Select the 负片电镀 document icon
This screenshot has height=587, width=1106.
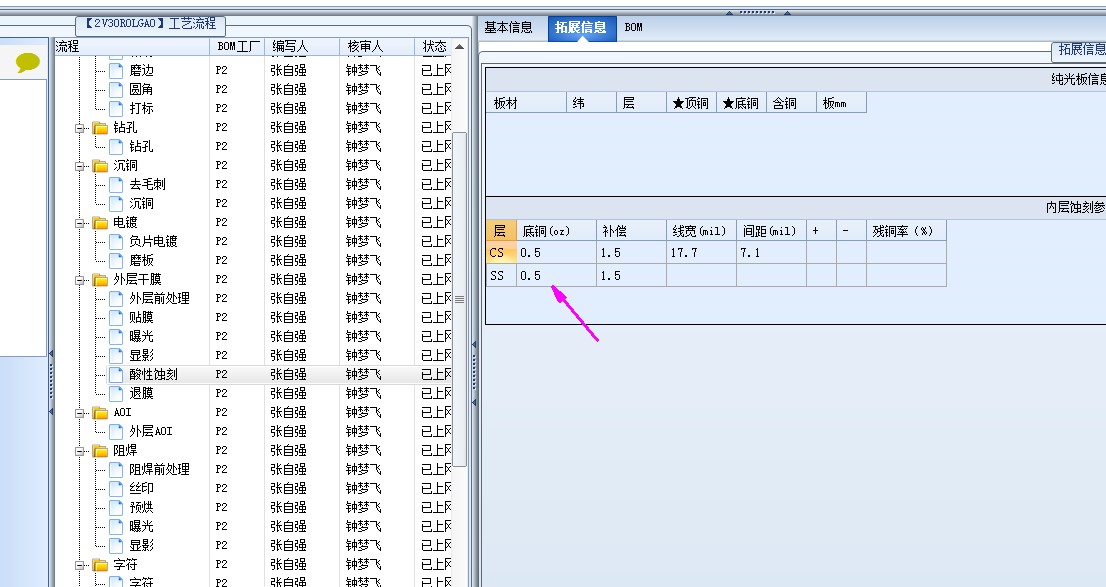tap(116, 242)
